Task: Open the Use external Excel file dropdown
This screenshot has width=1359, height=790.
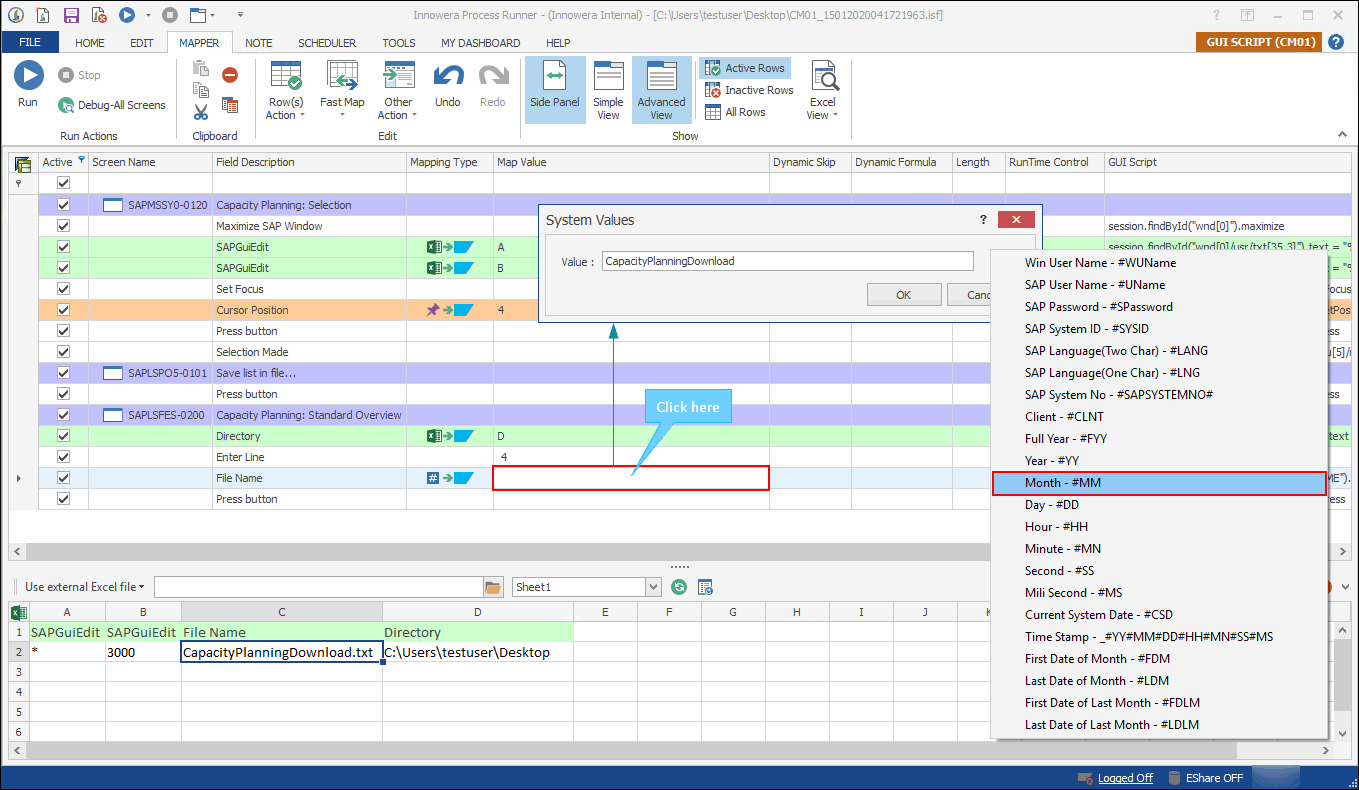Action: tap(85, 587)
